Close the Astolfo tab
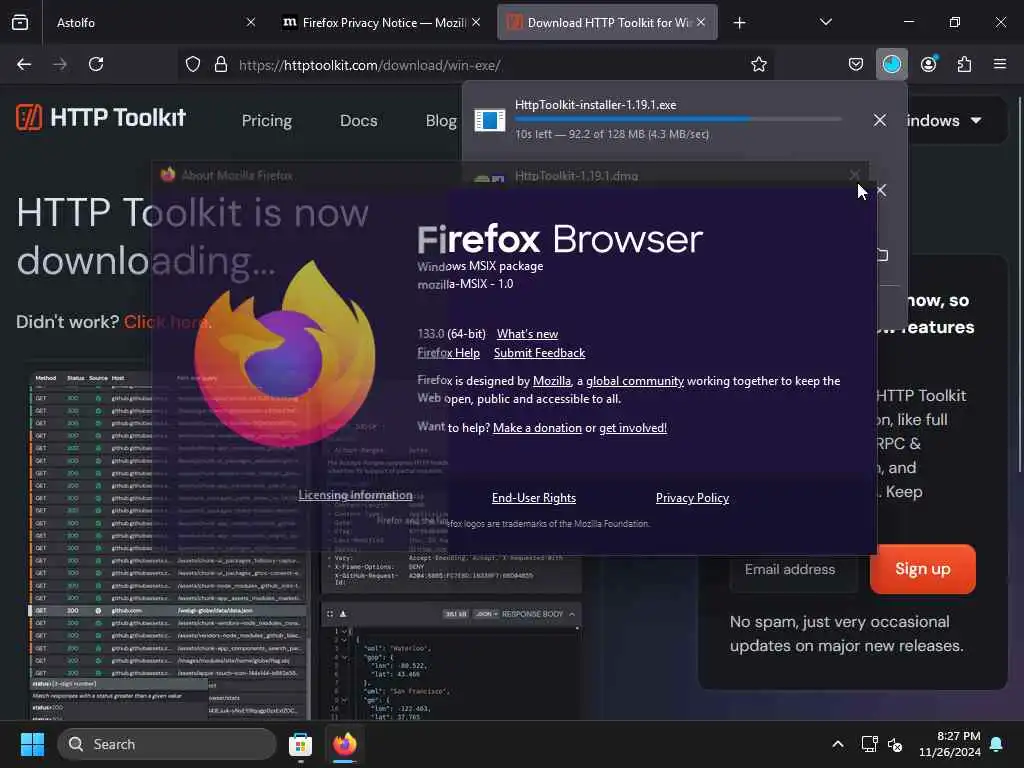Viewport: 1024px width, 768px height. (250, 23)
